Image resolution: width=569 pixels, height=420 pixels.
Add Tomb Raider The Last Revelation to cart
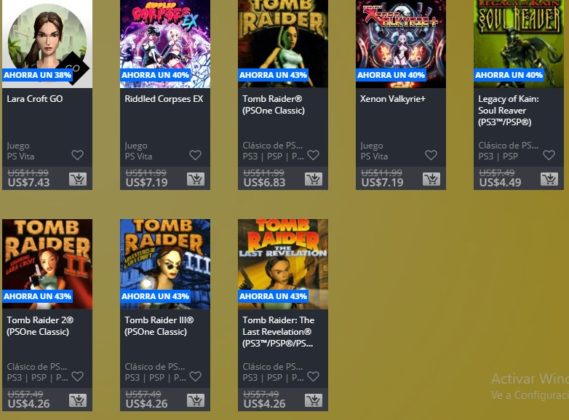(x=314, y=400)
